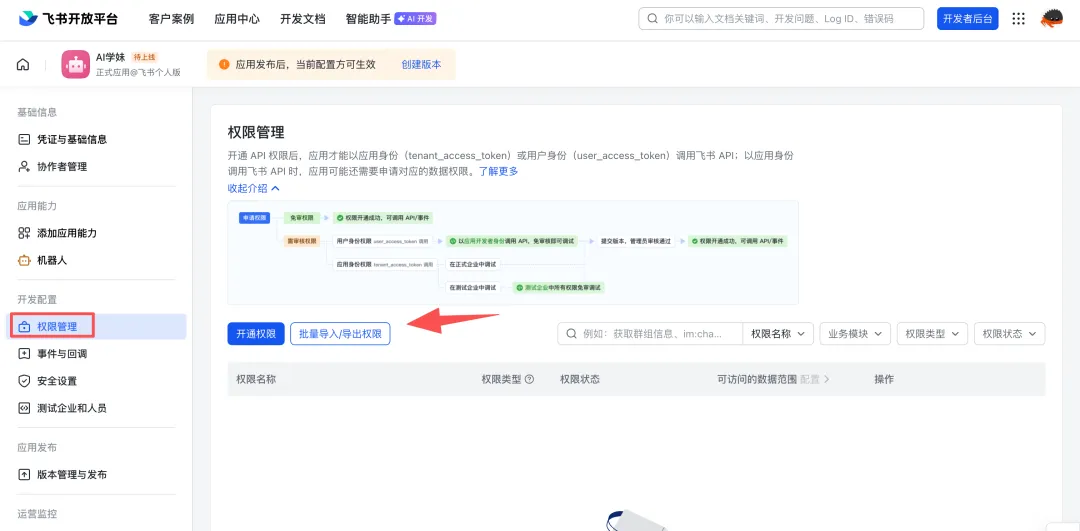Click the 版本管理与发布 upload icon
This screenshot has height=531, width=1080.
24,475
